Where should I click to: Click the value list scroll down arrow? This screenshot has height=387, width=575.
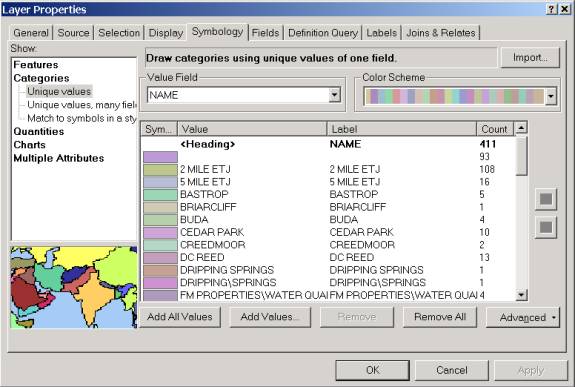pos(521,295)
